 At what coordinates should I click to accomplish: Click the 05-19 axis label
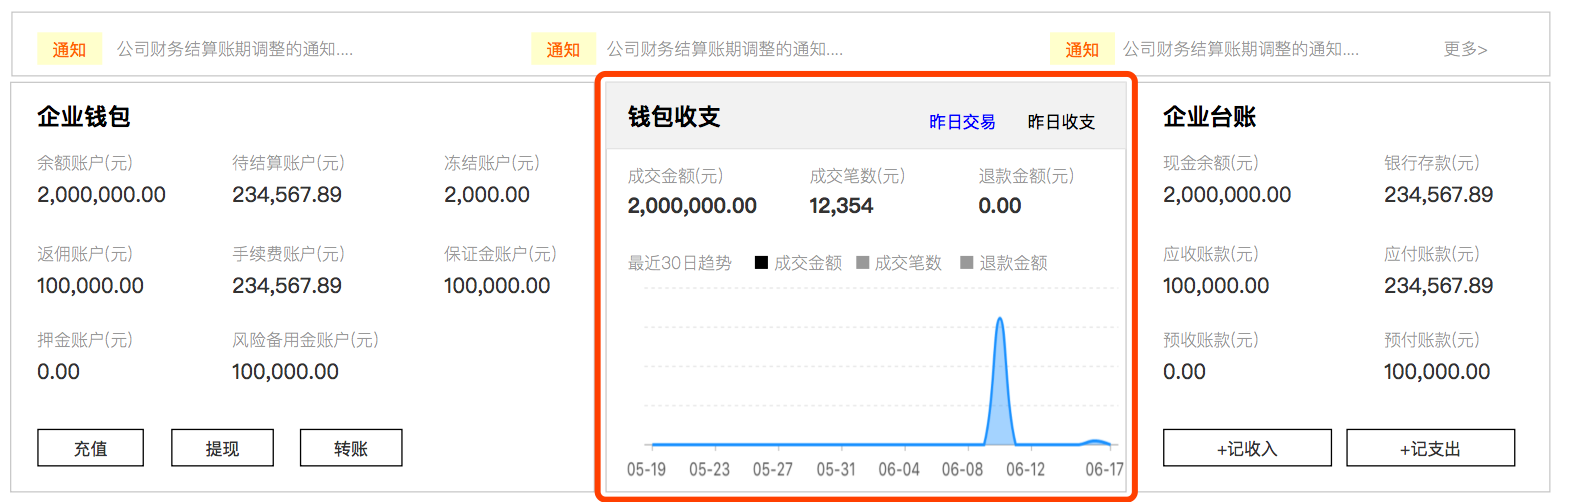(646, 469)
